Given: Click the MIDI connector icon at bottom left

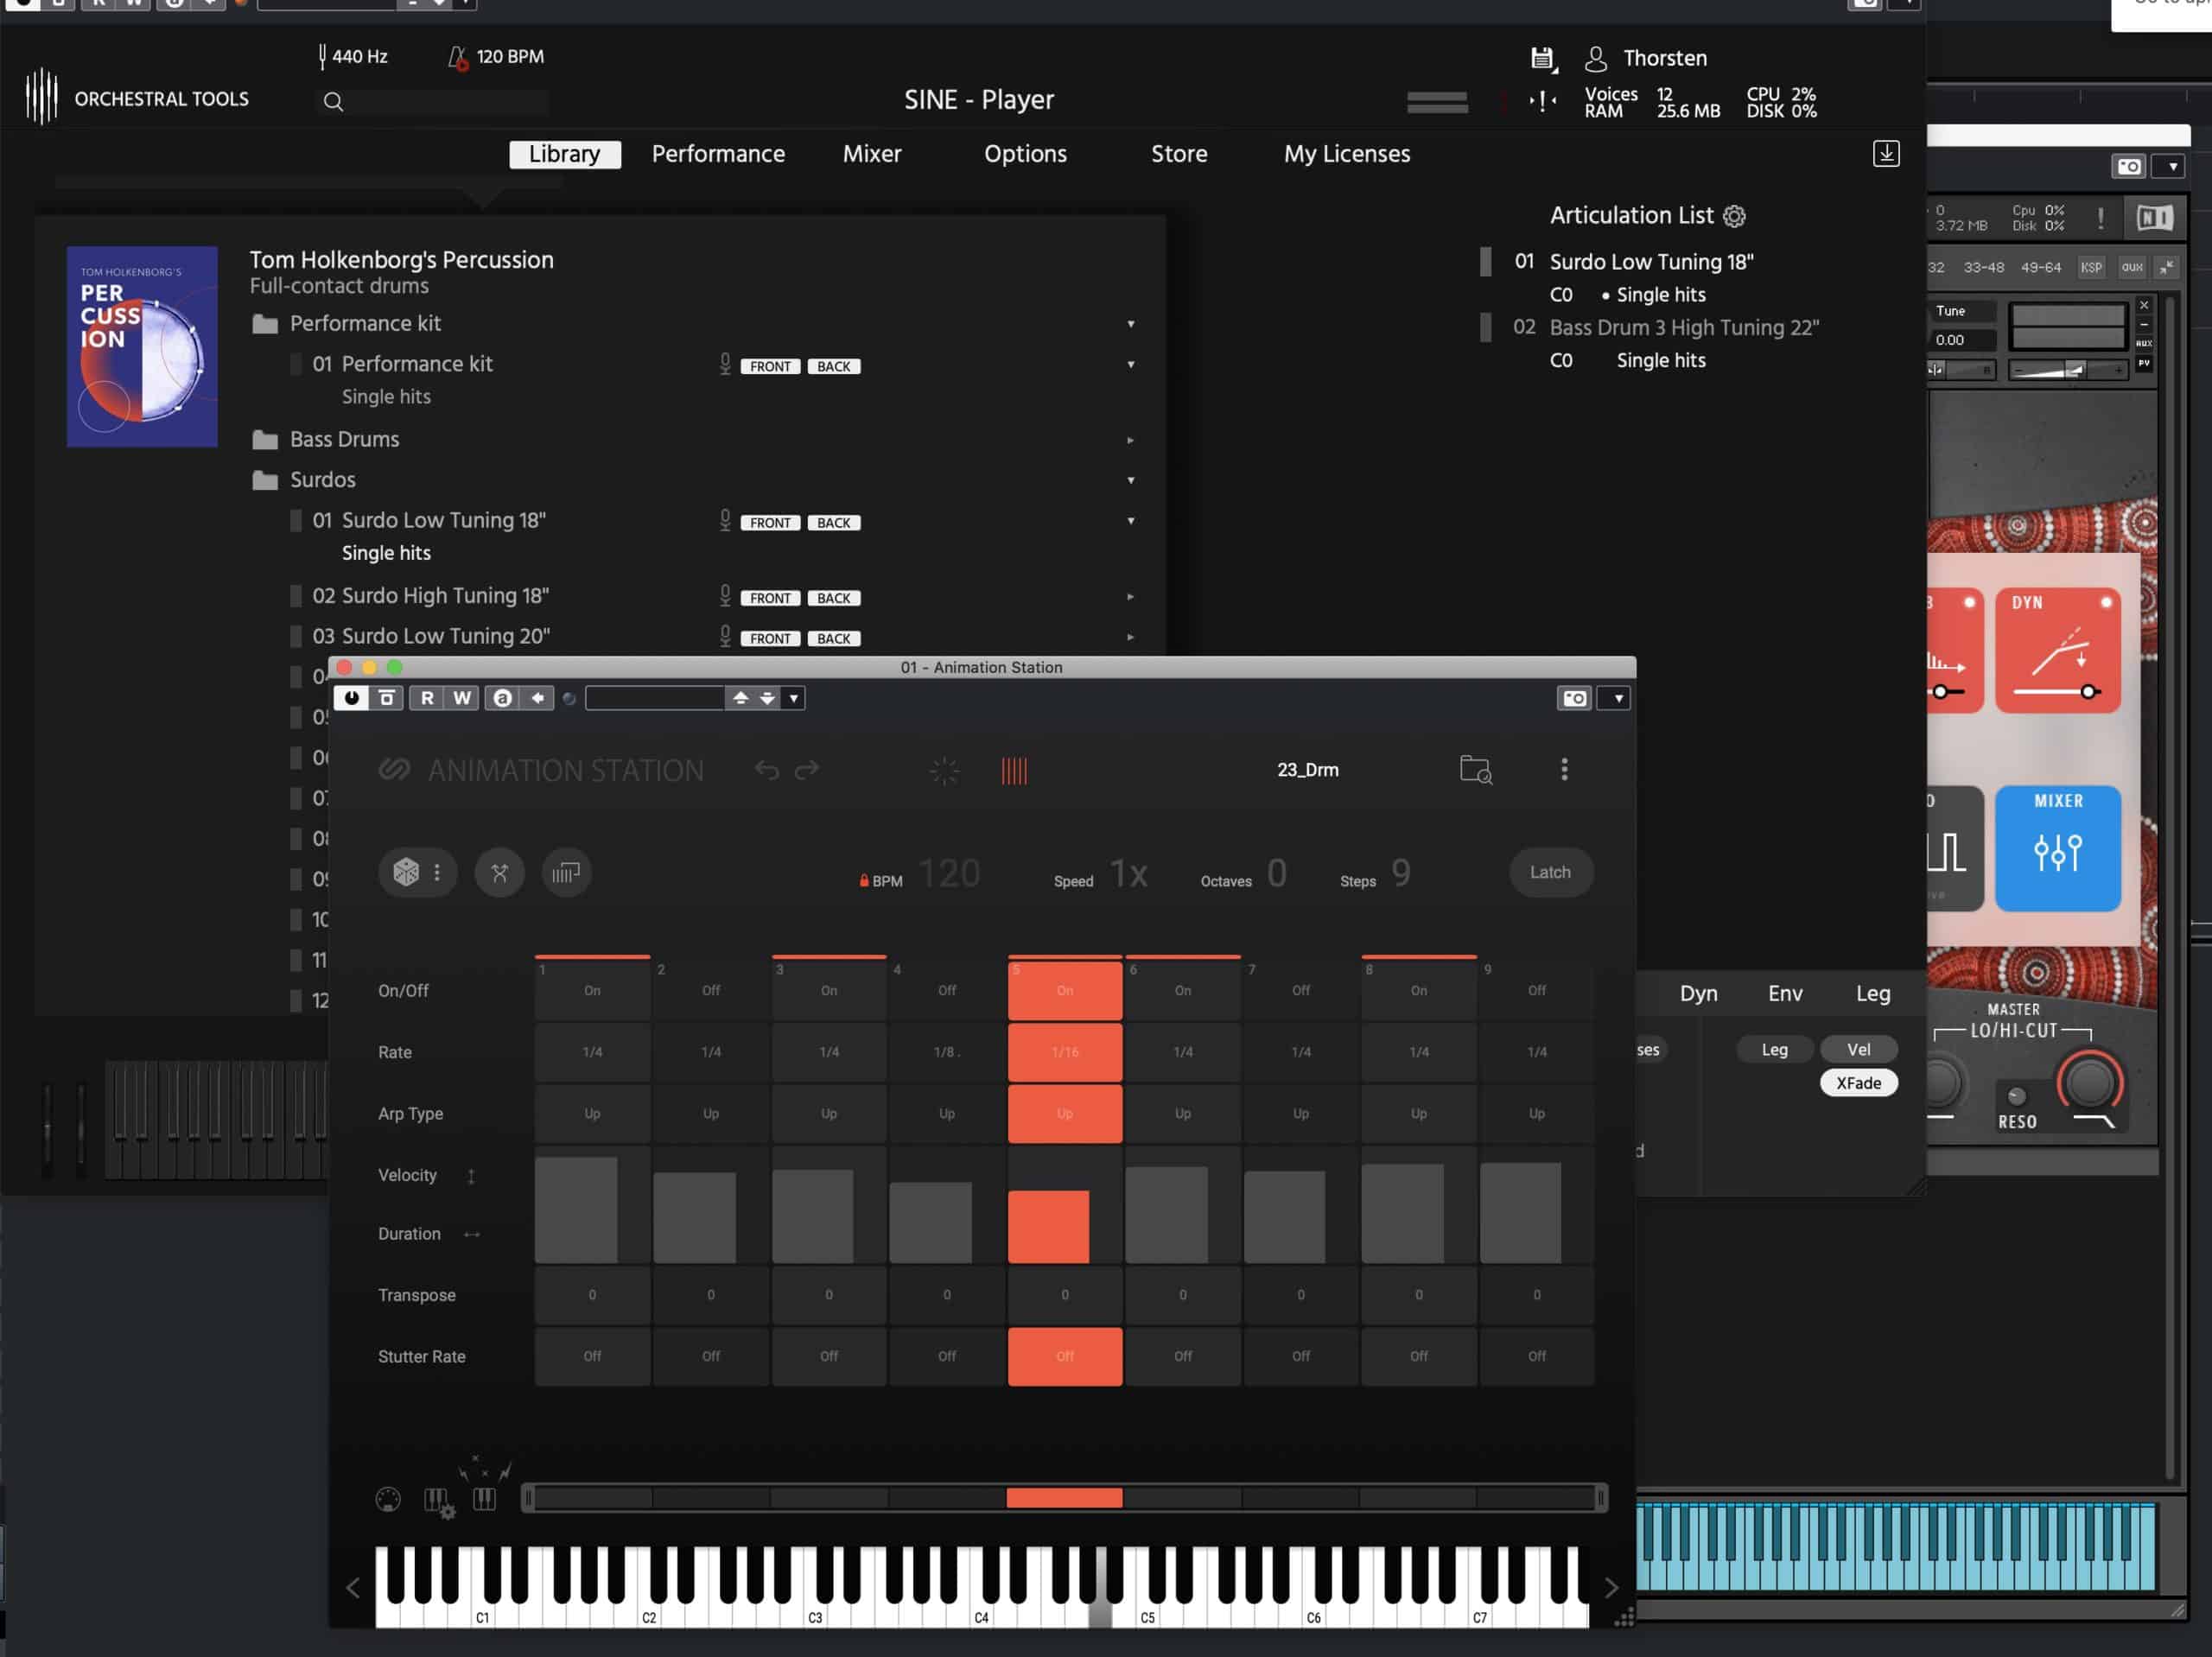Looking at the screenshot, I should click(388, 1499).
